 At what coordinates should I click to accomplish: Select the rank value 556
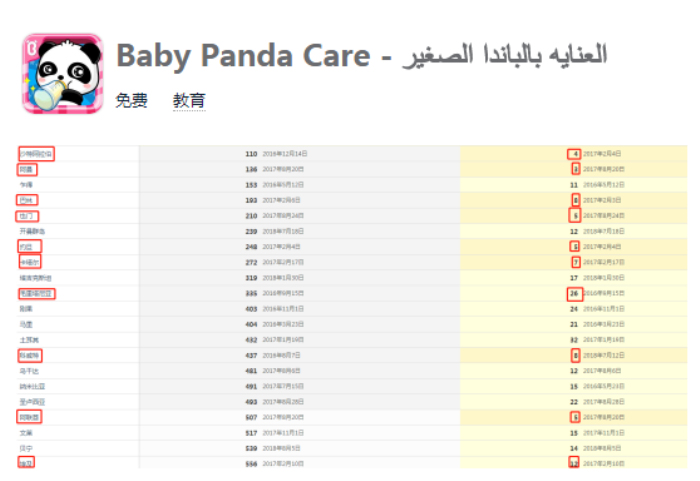point(251,464)
